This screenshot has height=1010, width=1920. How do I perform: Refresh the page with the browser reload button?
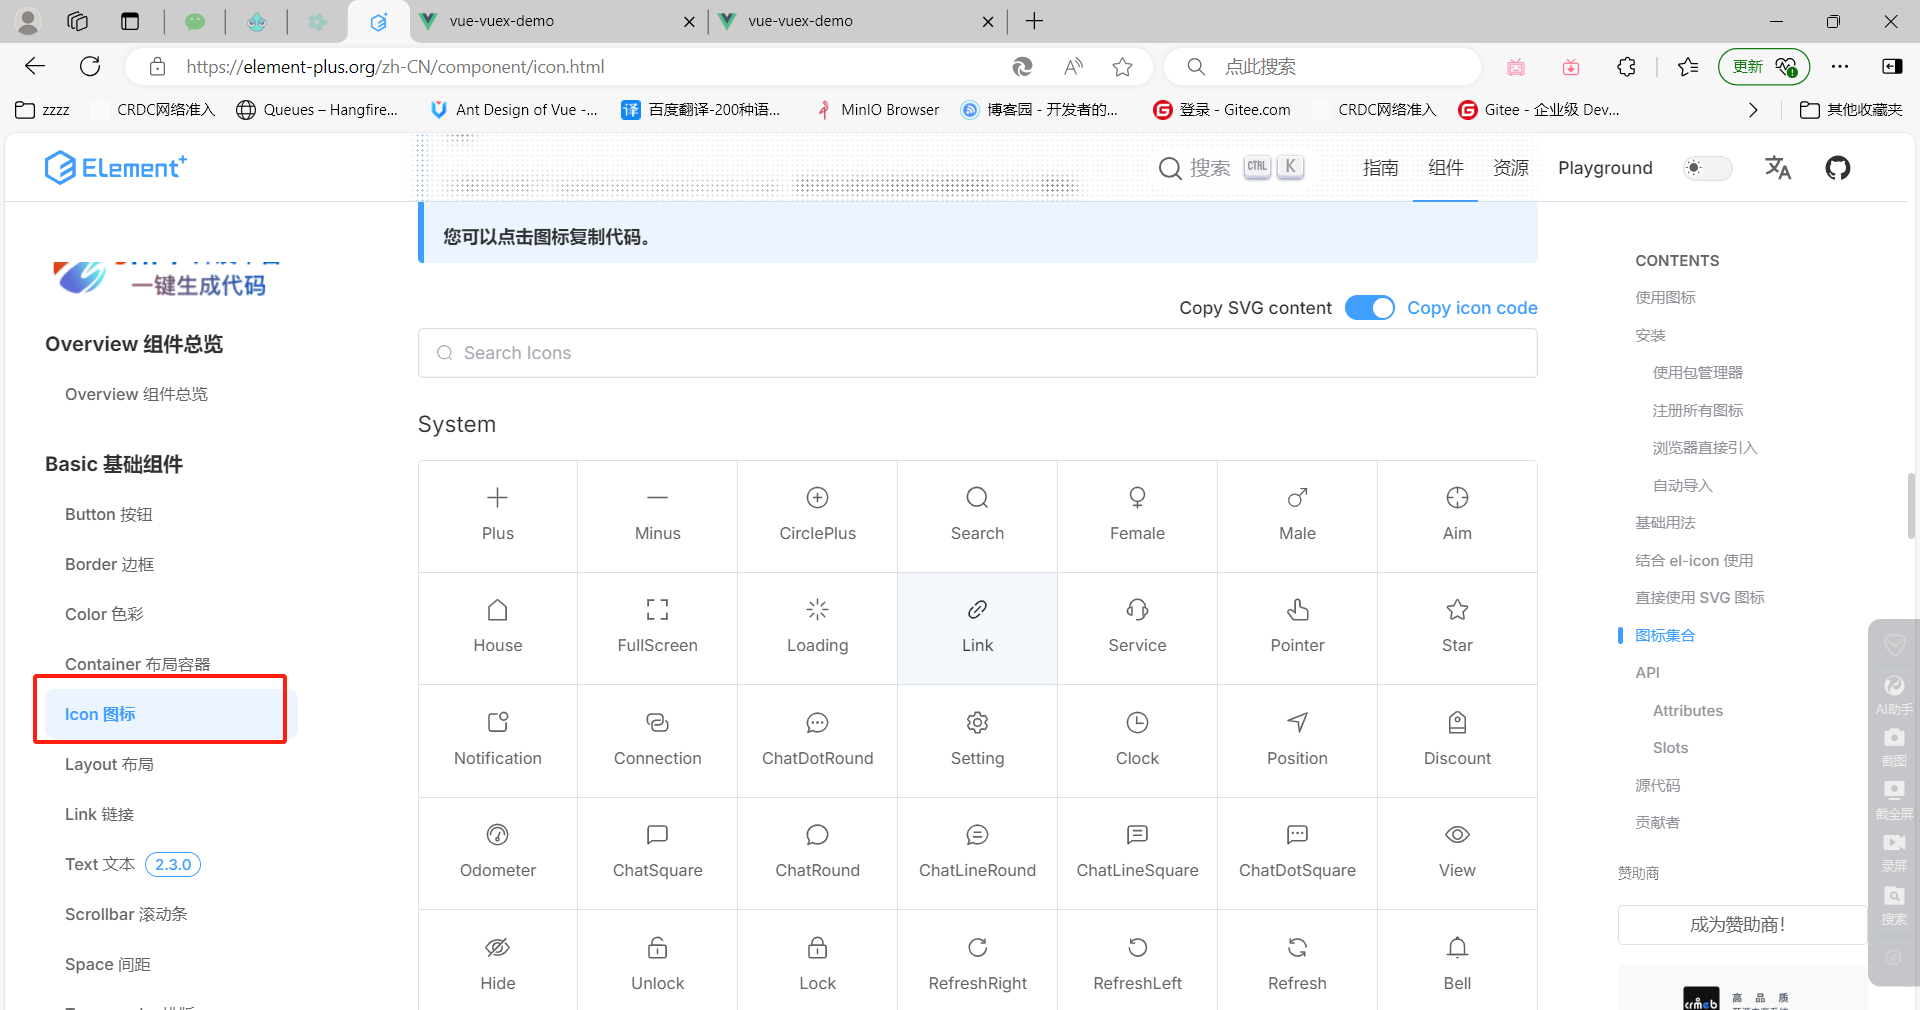coord(90,67)
